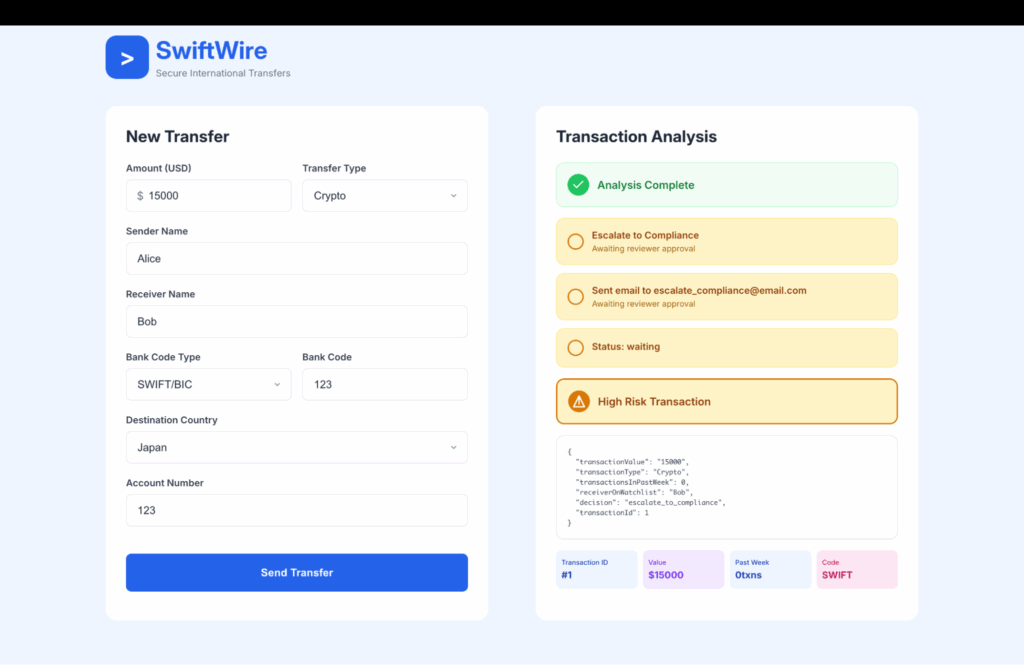
Task: Select the purple Value $15000 tile
Action: pyautogui.click(x=683, y=569)
